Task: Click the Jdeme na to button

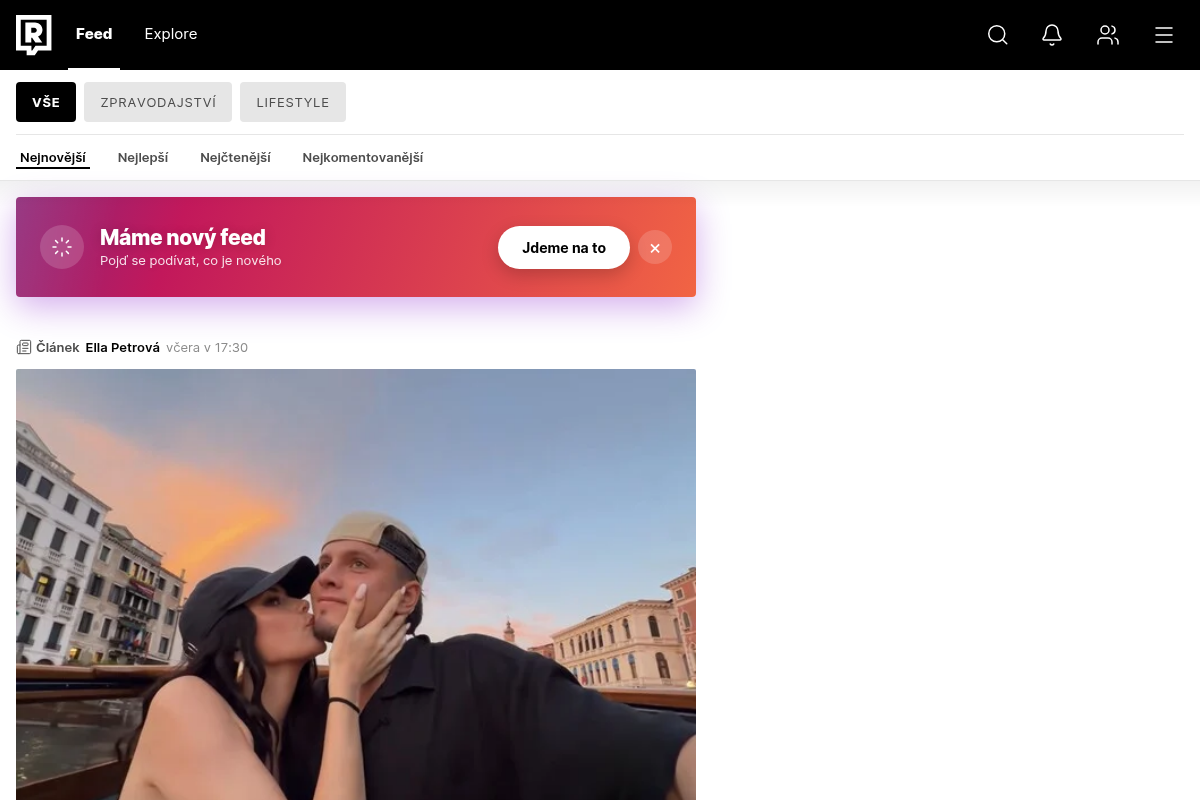Action: pos(564,248)
